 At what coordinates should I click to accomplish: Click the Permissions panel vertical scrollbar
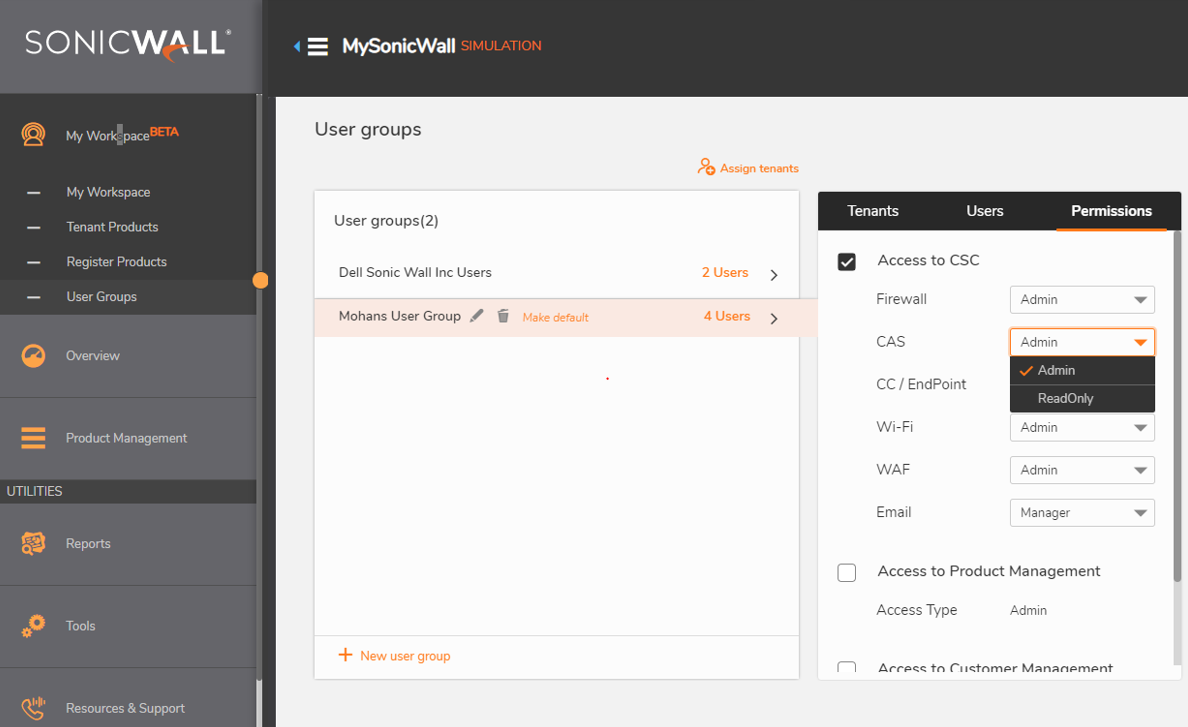coord(1176,400)
